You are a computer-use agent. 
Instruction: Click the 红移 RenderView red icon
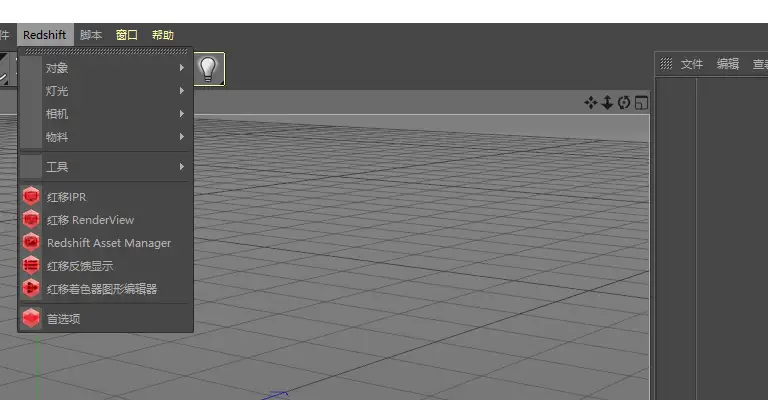[x=31, y=220]
